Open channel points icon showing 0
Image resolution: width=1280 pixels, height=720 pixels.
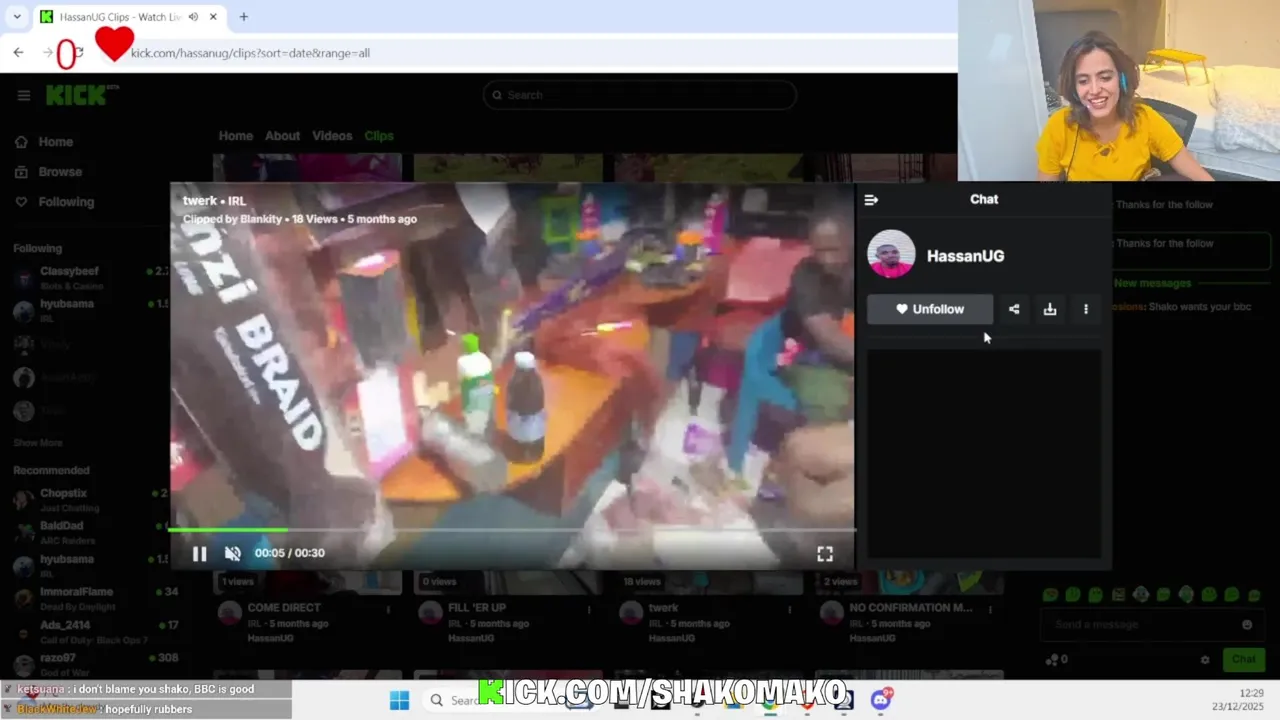coord(1057,660)
